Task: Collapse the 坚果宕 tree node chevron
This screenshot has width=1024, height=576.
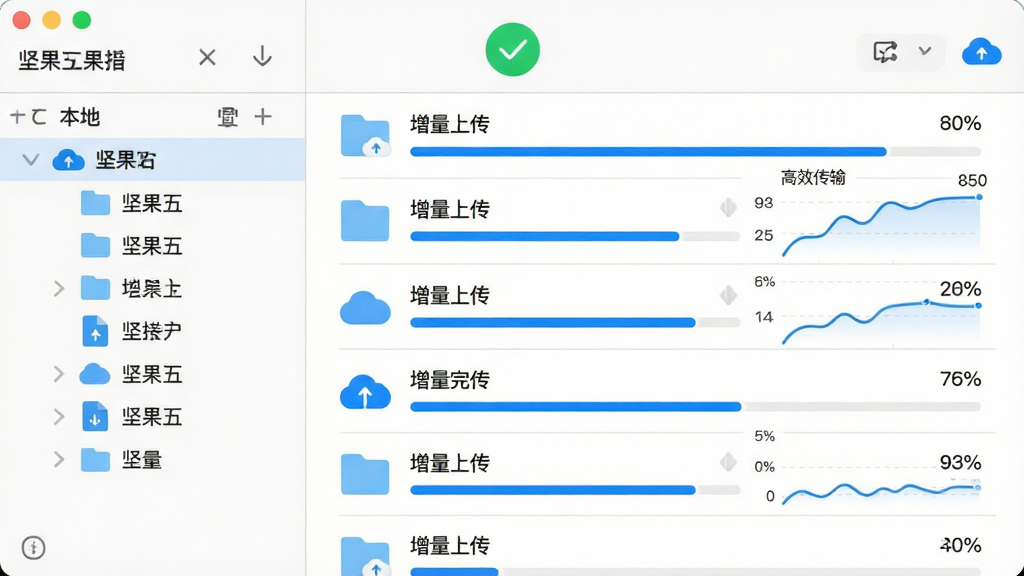Action: pyautogui.click(x=31, y=160)
